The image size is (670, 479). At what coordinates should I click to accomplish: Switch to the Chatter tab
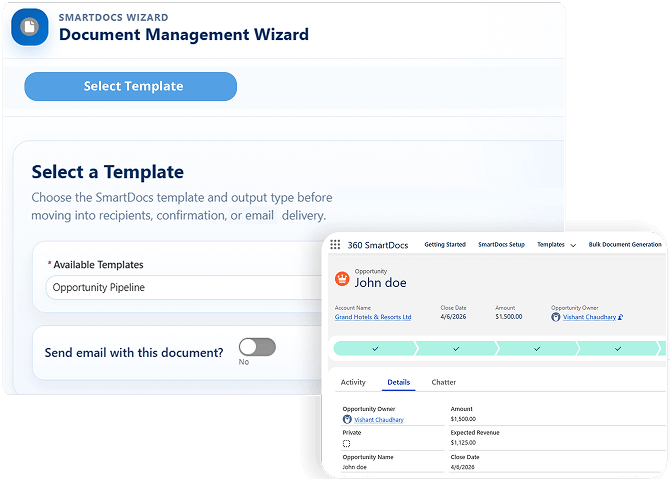coord(444,382)
